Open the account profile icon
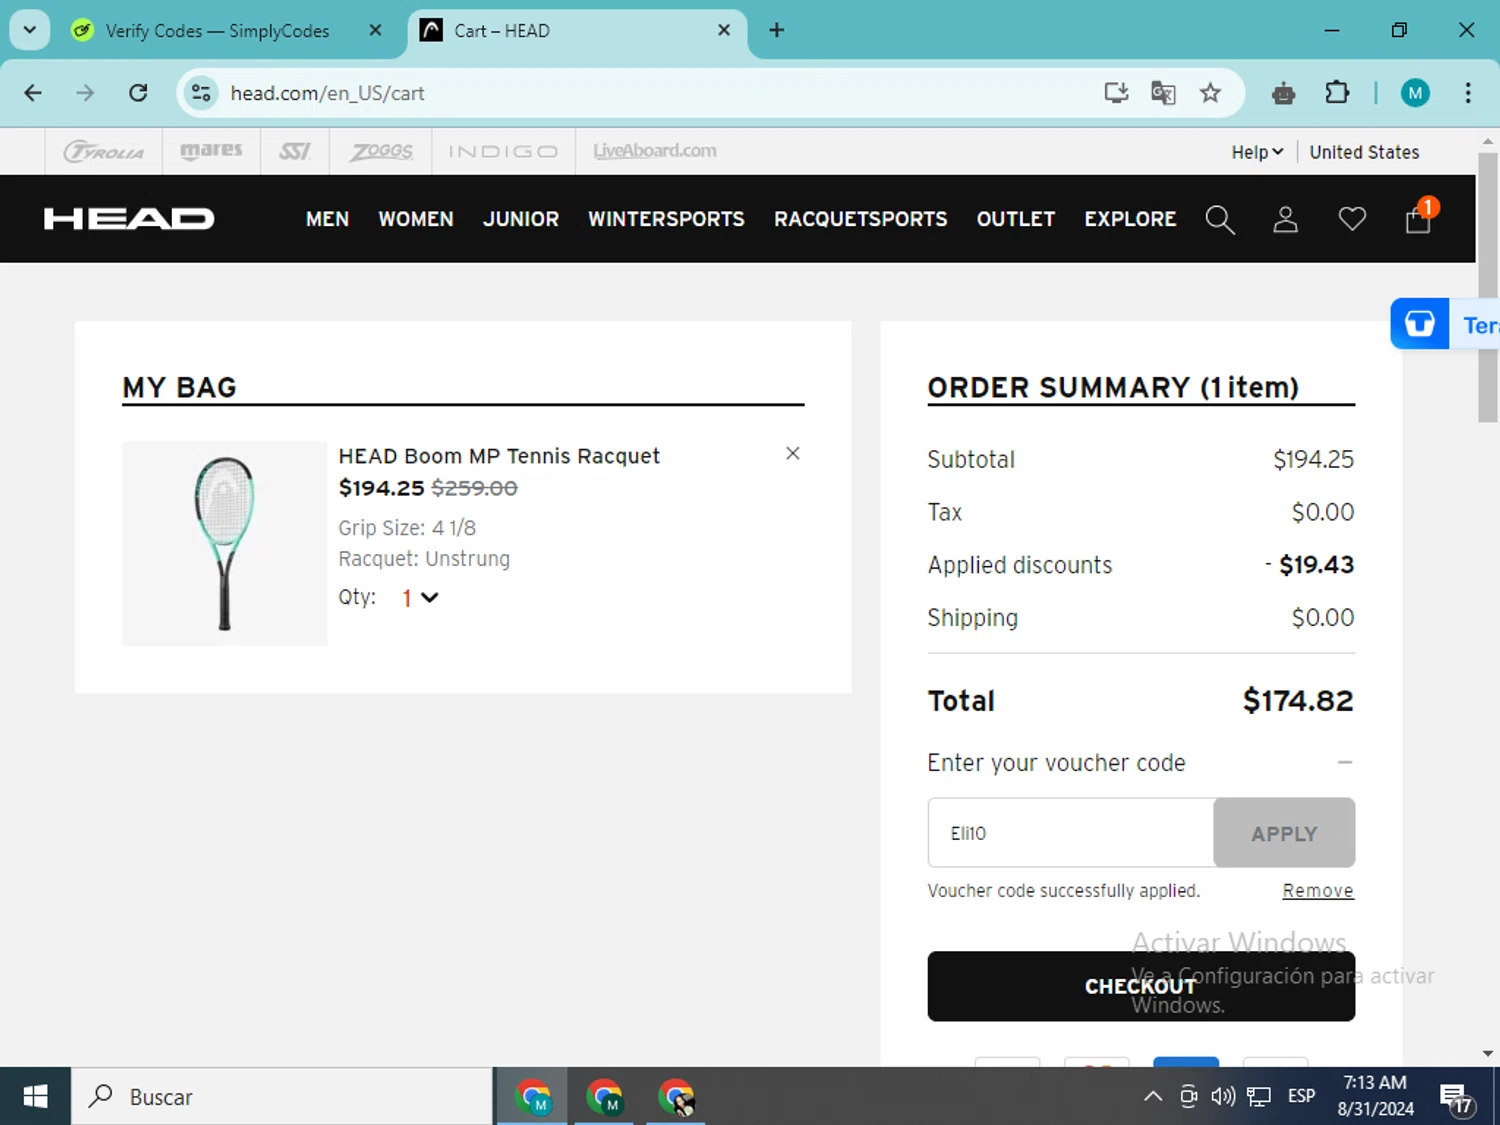This screenshot has height=1125, width=1500. click(x=1285, y=219)
